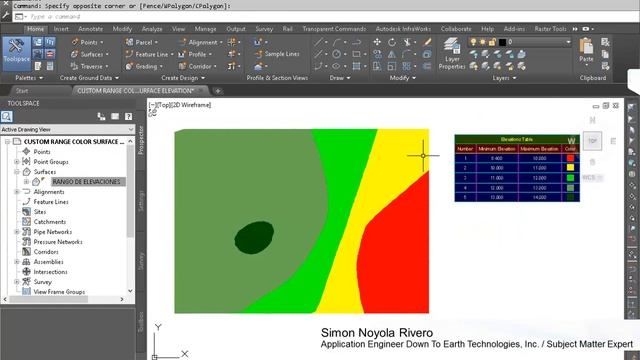The width and height of the screenshot is (640, 360).
Task: Collapse the Surfaces tree node
Action: click(x=17, y=172)
